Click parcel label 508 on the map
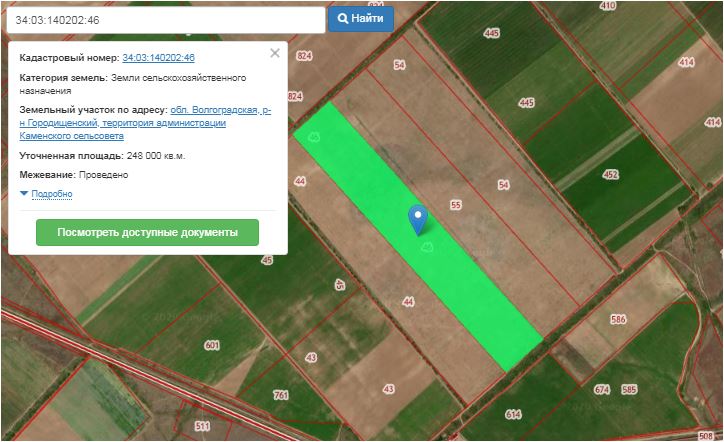Image resolution: width=724 pixels, height=442 pixels. coord(706,436)
